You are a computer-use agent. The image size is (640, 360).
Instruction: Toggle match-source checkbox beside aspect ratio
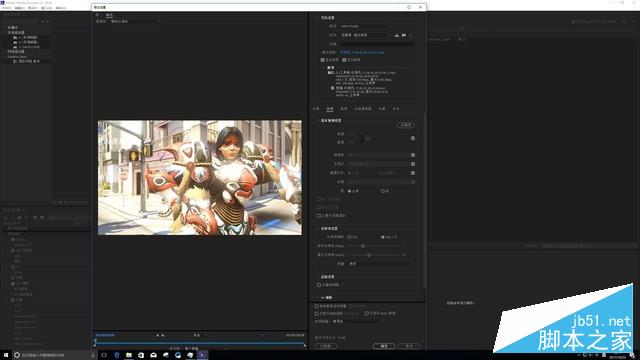point(413,173)
